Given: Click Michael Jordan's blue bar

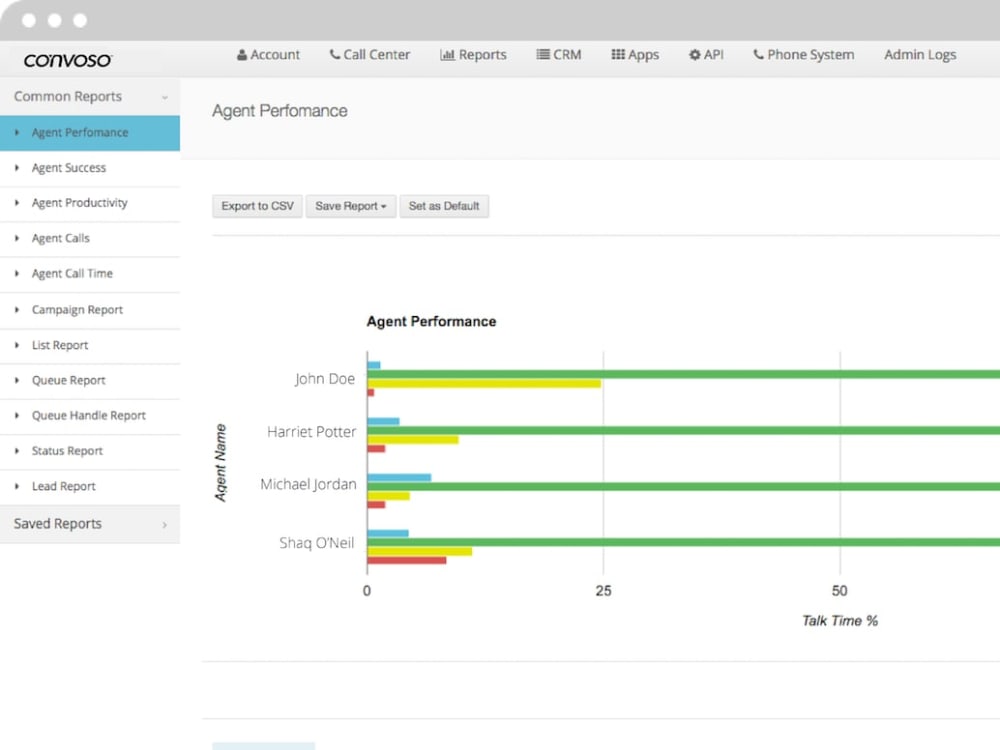Looking at the screenshot, I should [399, 478].
